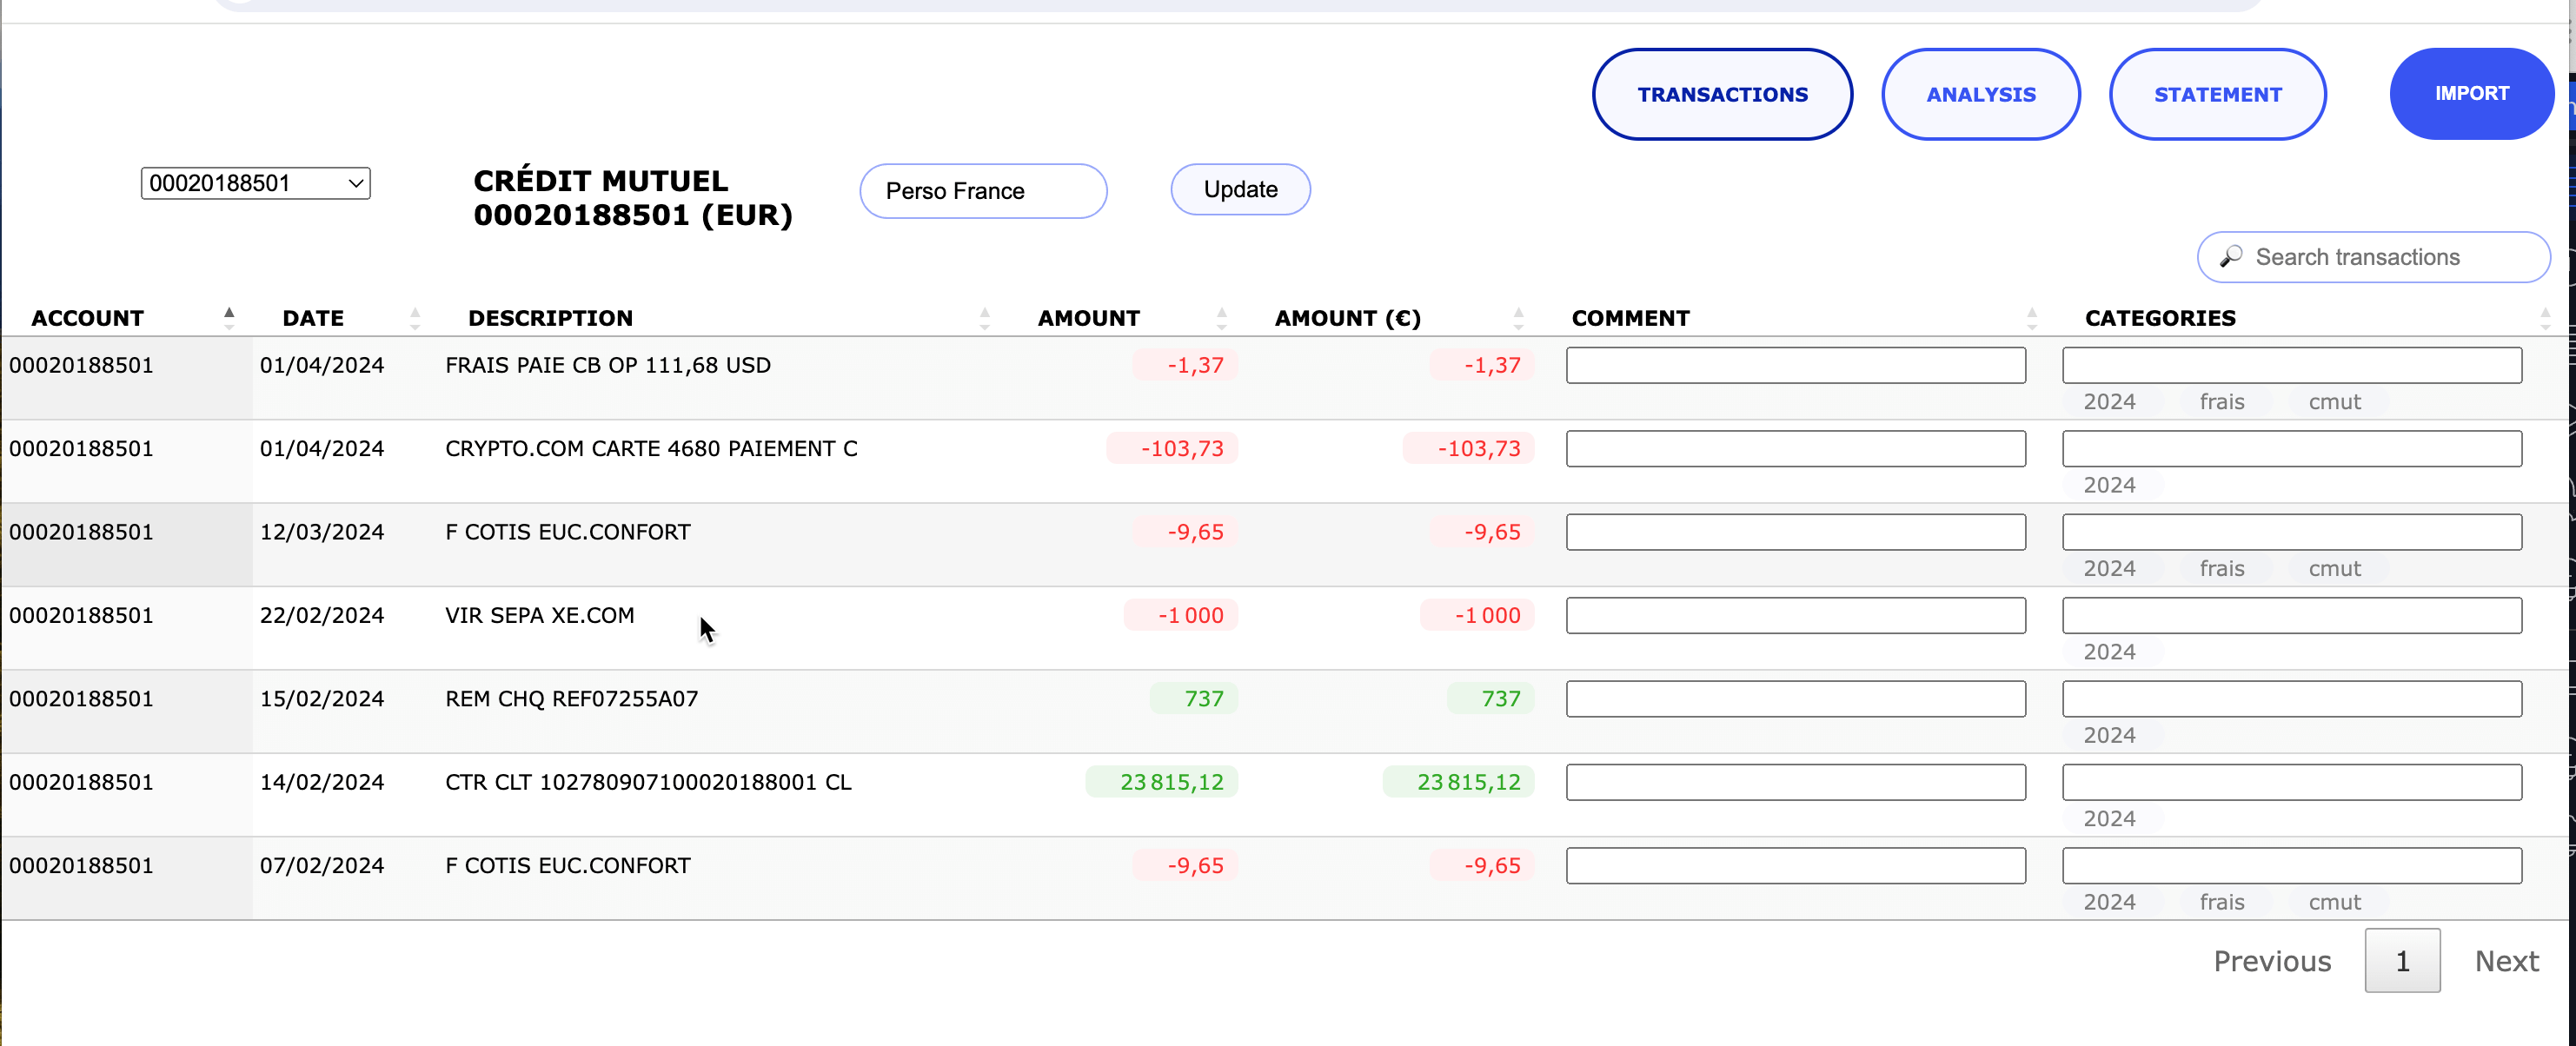The height and width of the screenshot is (1046, 2576).
Task: Click the Update button
Action: coord(1240,189)
